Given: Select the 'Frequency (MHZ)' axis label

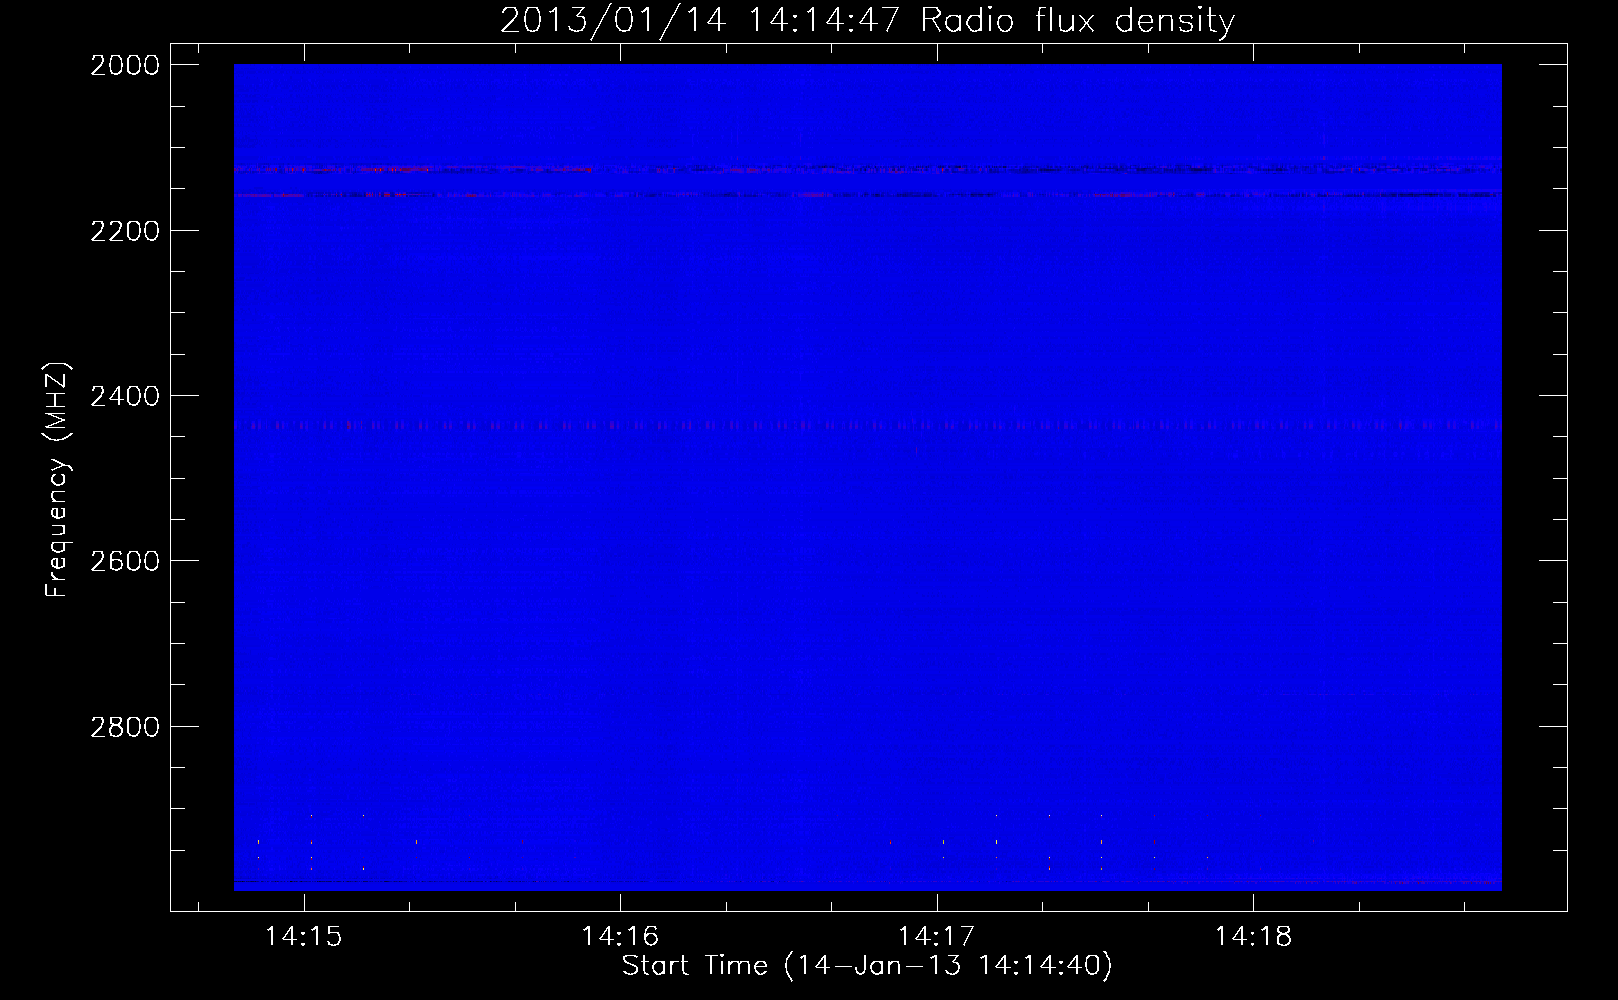Looking at the screenshot, I should coord(57,480).
